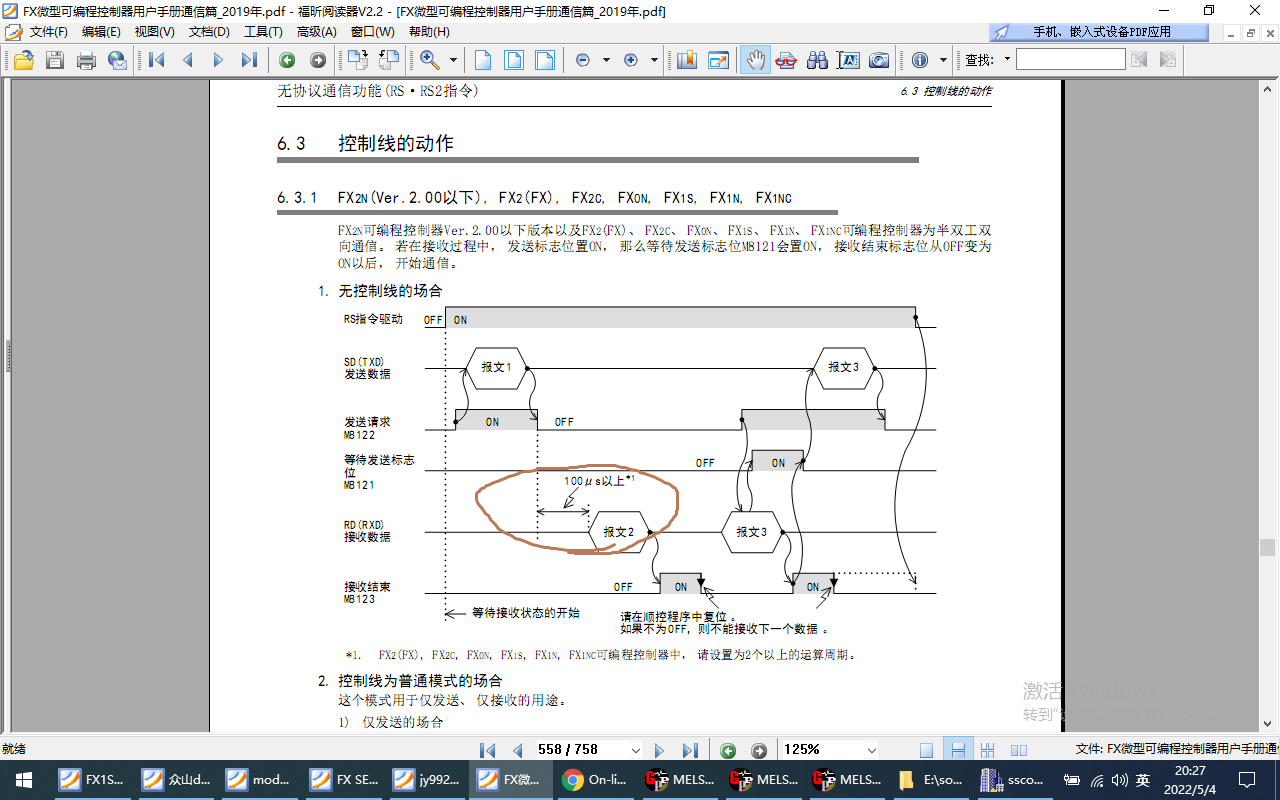Activate the text selection tool
Image resolution: width=1280 pixels, height=800 pixels.
coord(847,60)
